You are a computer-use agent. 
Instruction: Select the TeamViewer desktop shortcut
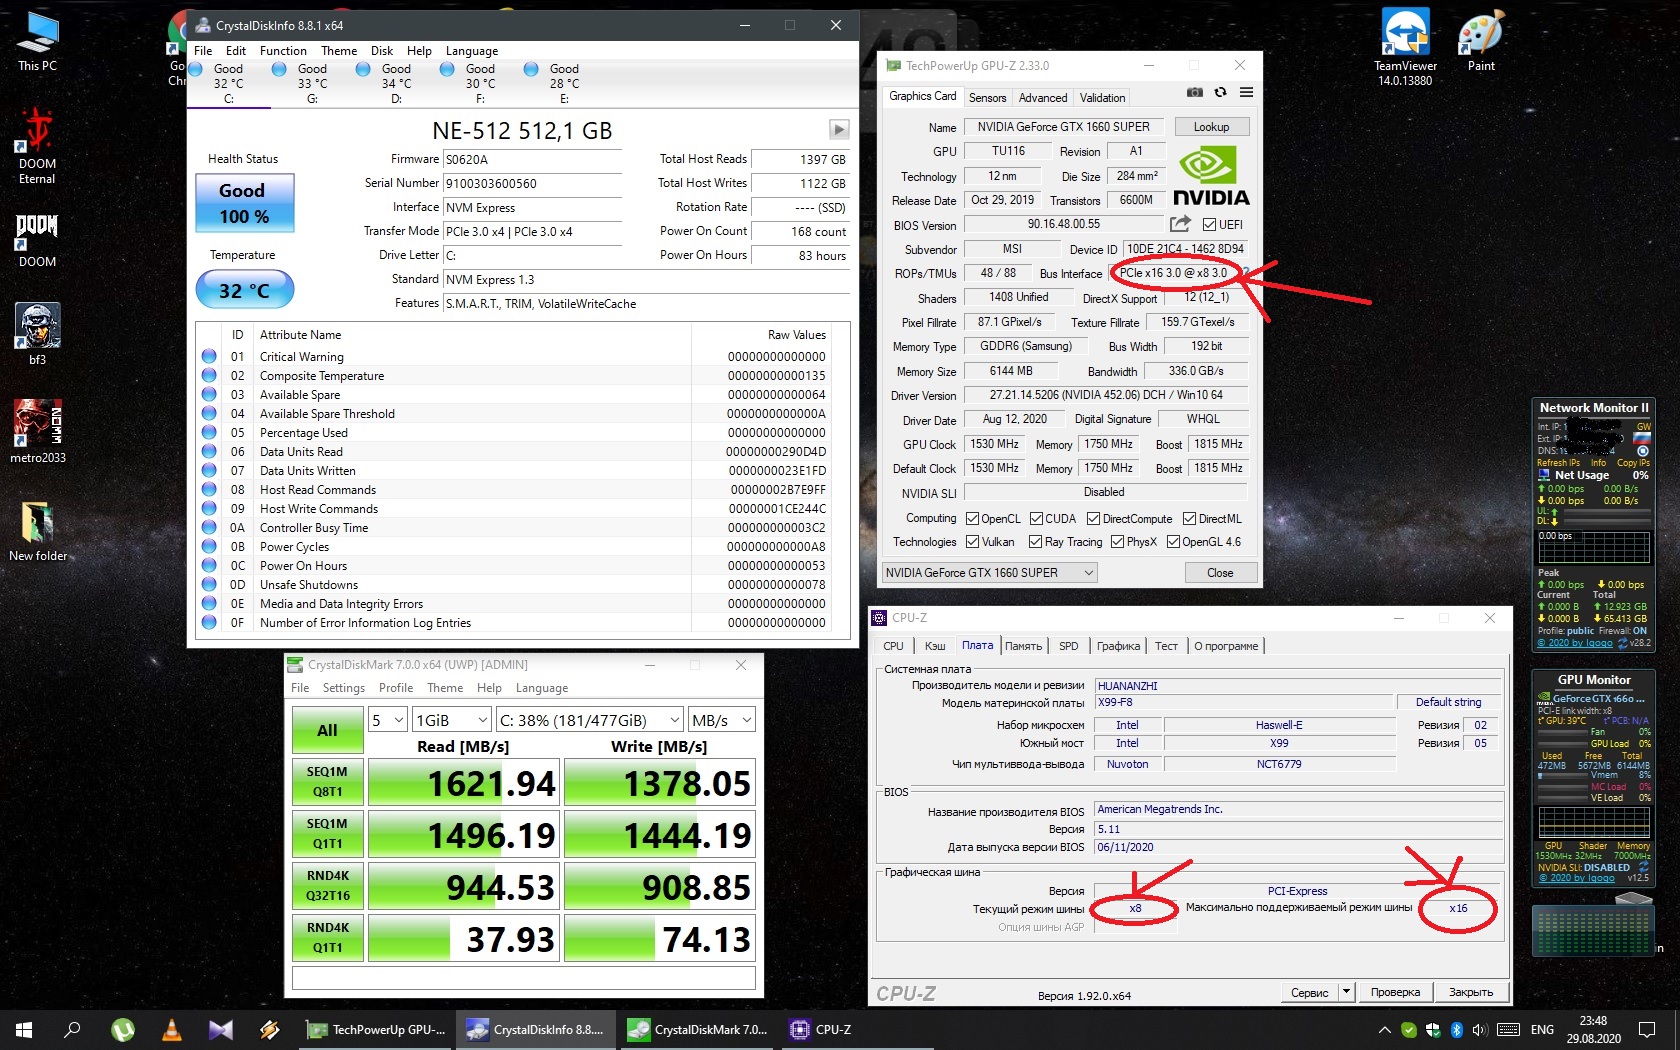pos(1405,46)
